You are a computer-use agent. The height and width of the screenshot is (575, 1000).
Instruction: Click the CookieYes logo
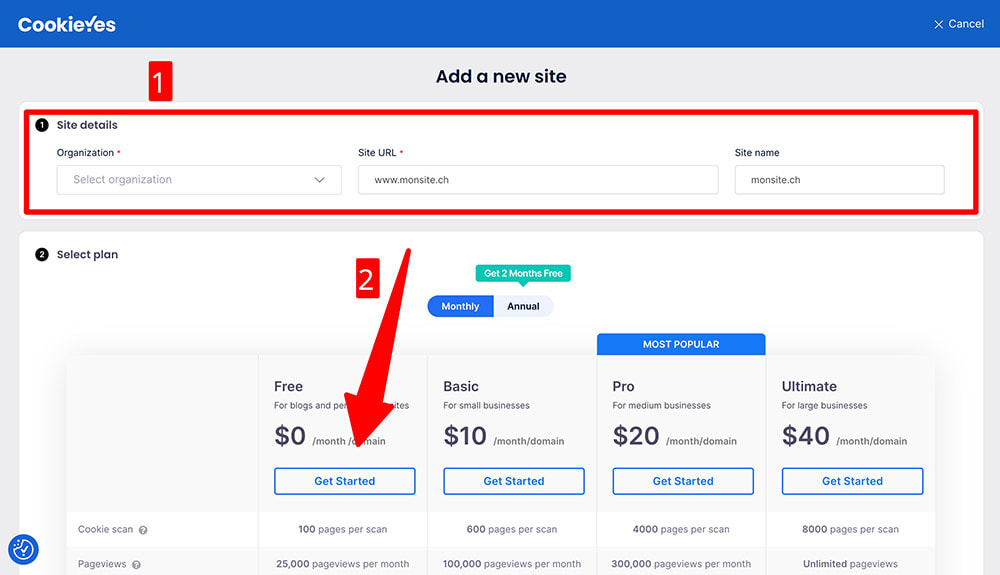point(67,24)
